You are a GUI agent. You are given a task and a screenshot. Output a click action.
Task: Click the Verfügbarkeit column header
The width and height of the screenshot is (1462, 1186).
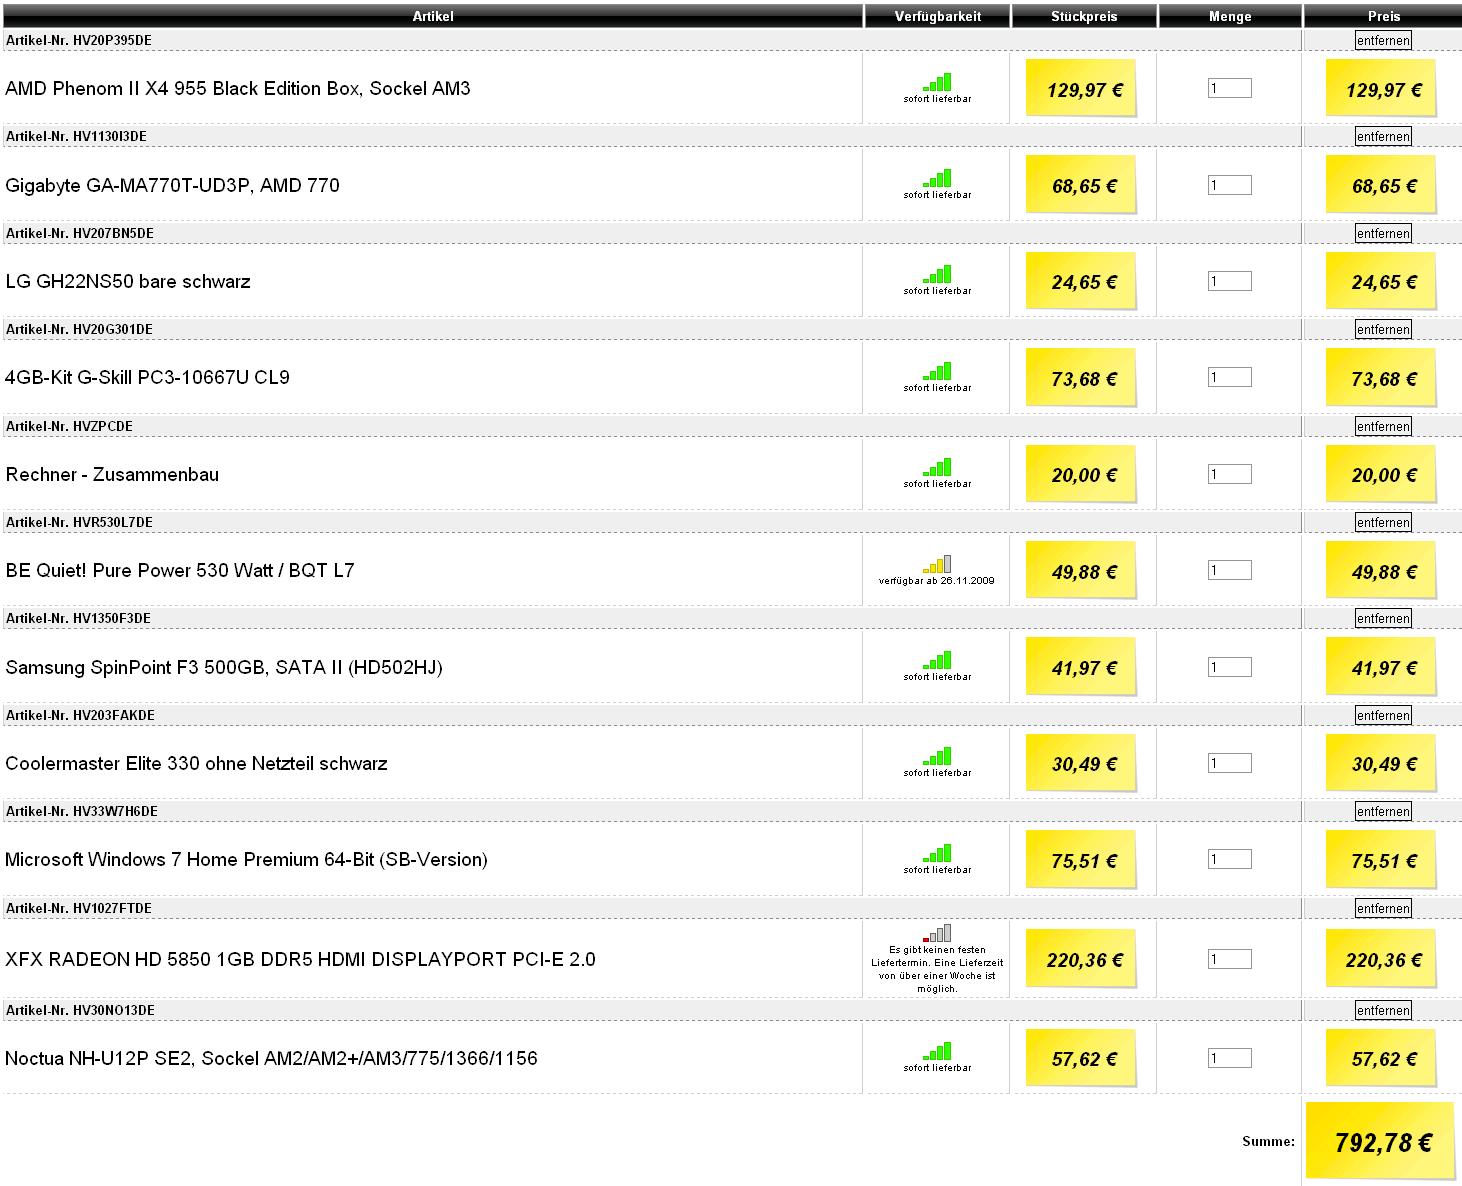coord(937,16)
